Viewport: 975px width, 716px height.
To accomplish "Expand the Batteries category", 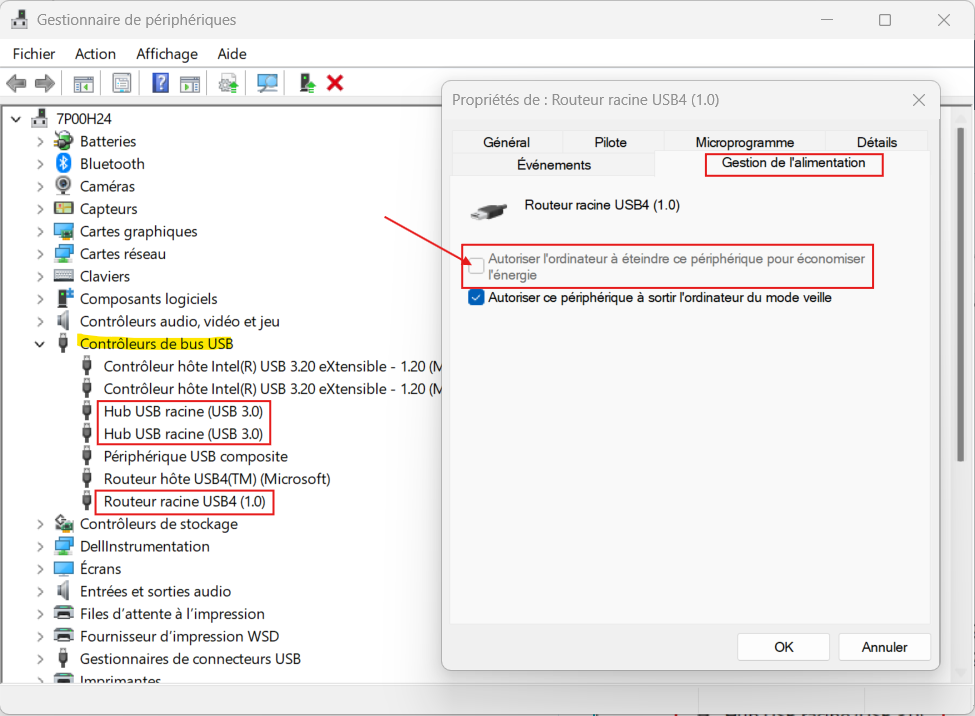I will (x=41, y=142).
